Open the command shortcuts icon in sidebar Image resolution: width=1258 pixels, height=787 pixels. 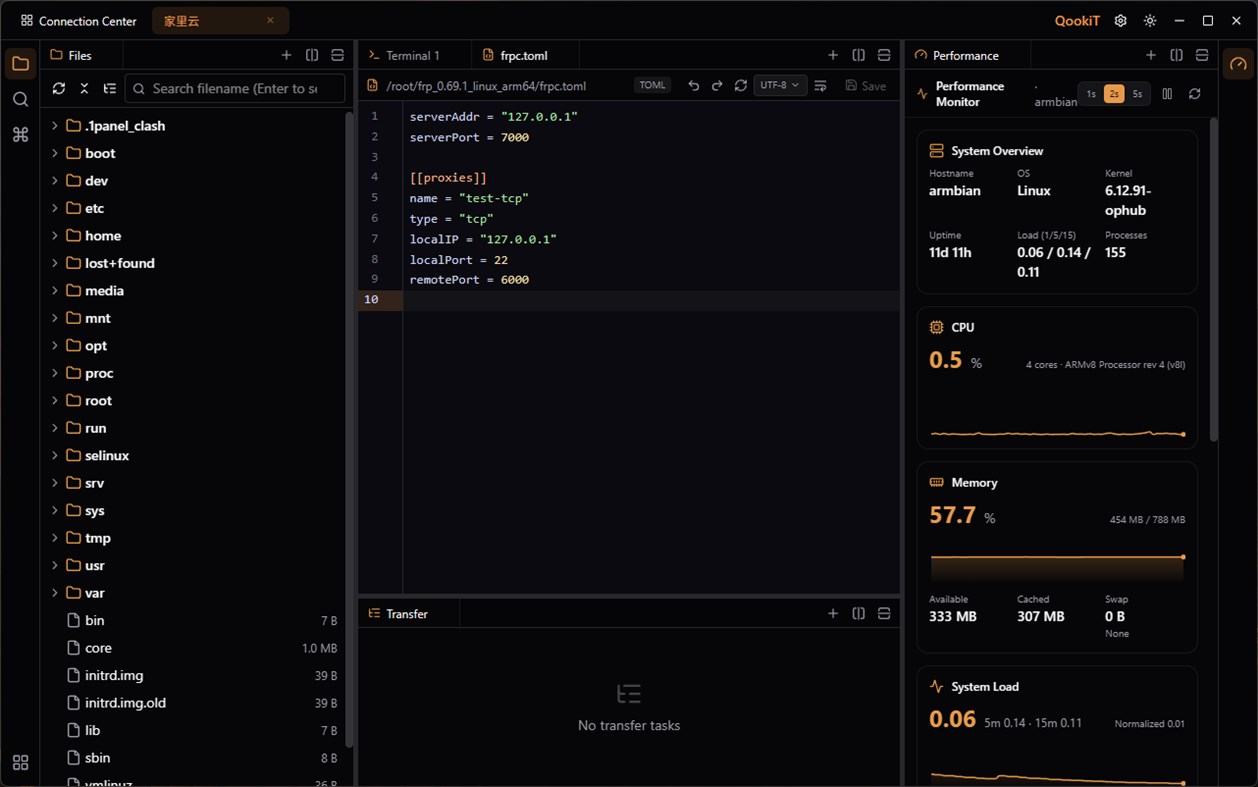point(20,134)
